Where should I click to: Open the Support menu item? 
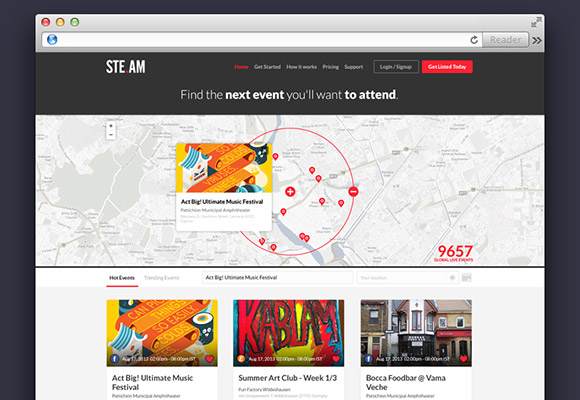click(x=354, y=67)
